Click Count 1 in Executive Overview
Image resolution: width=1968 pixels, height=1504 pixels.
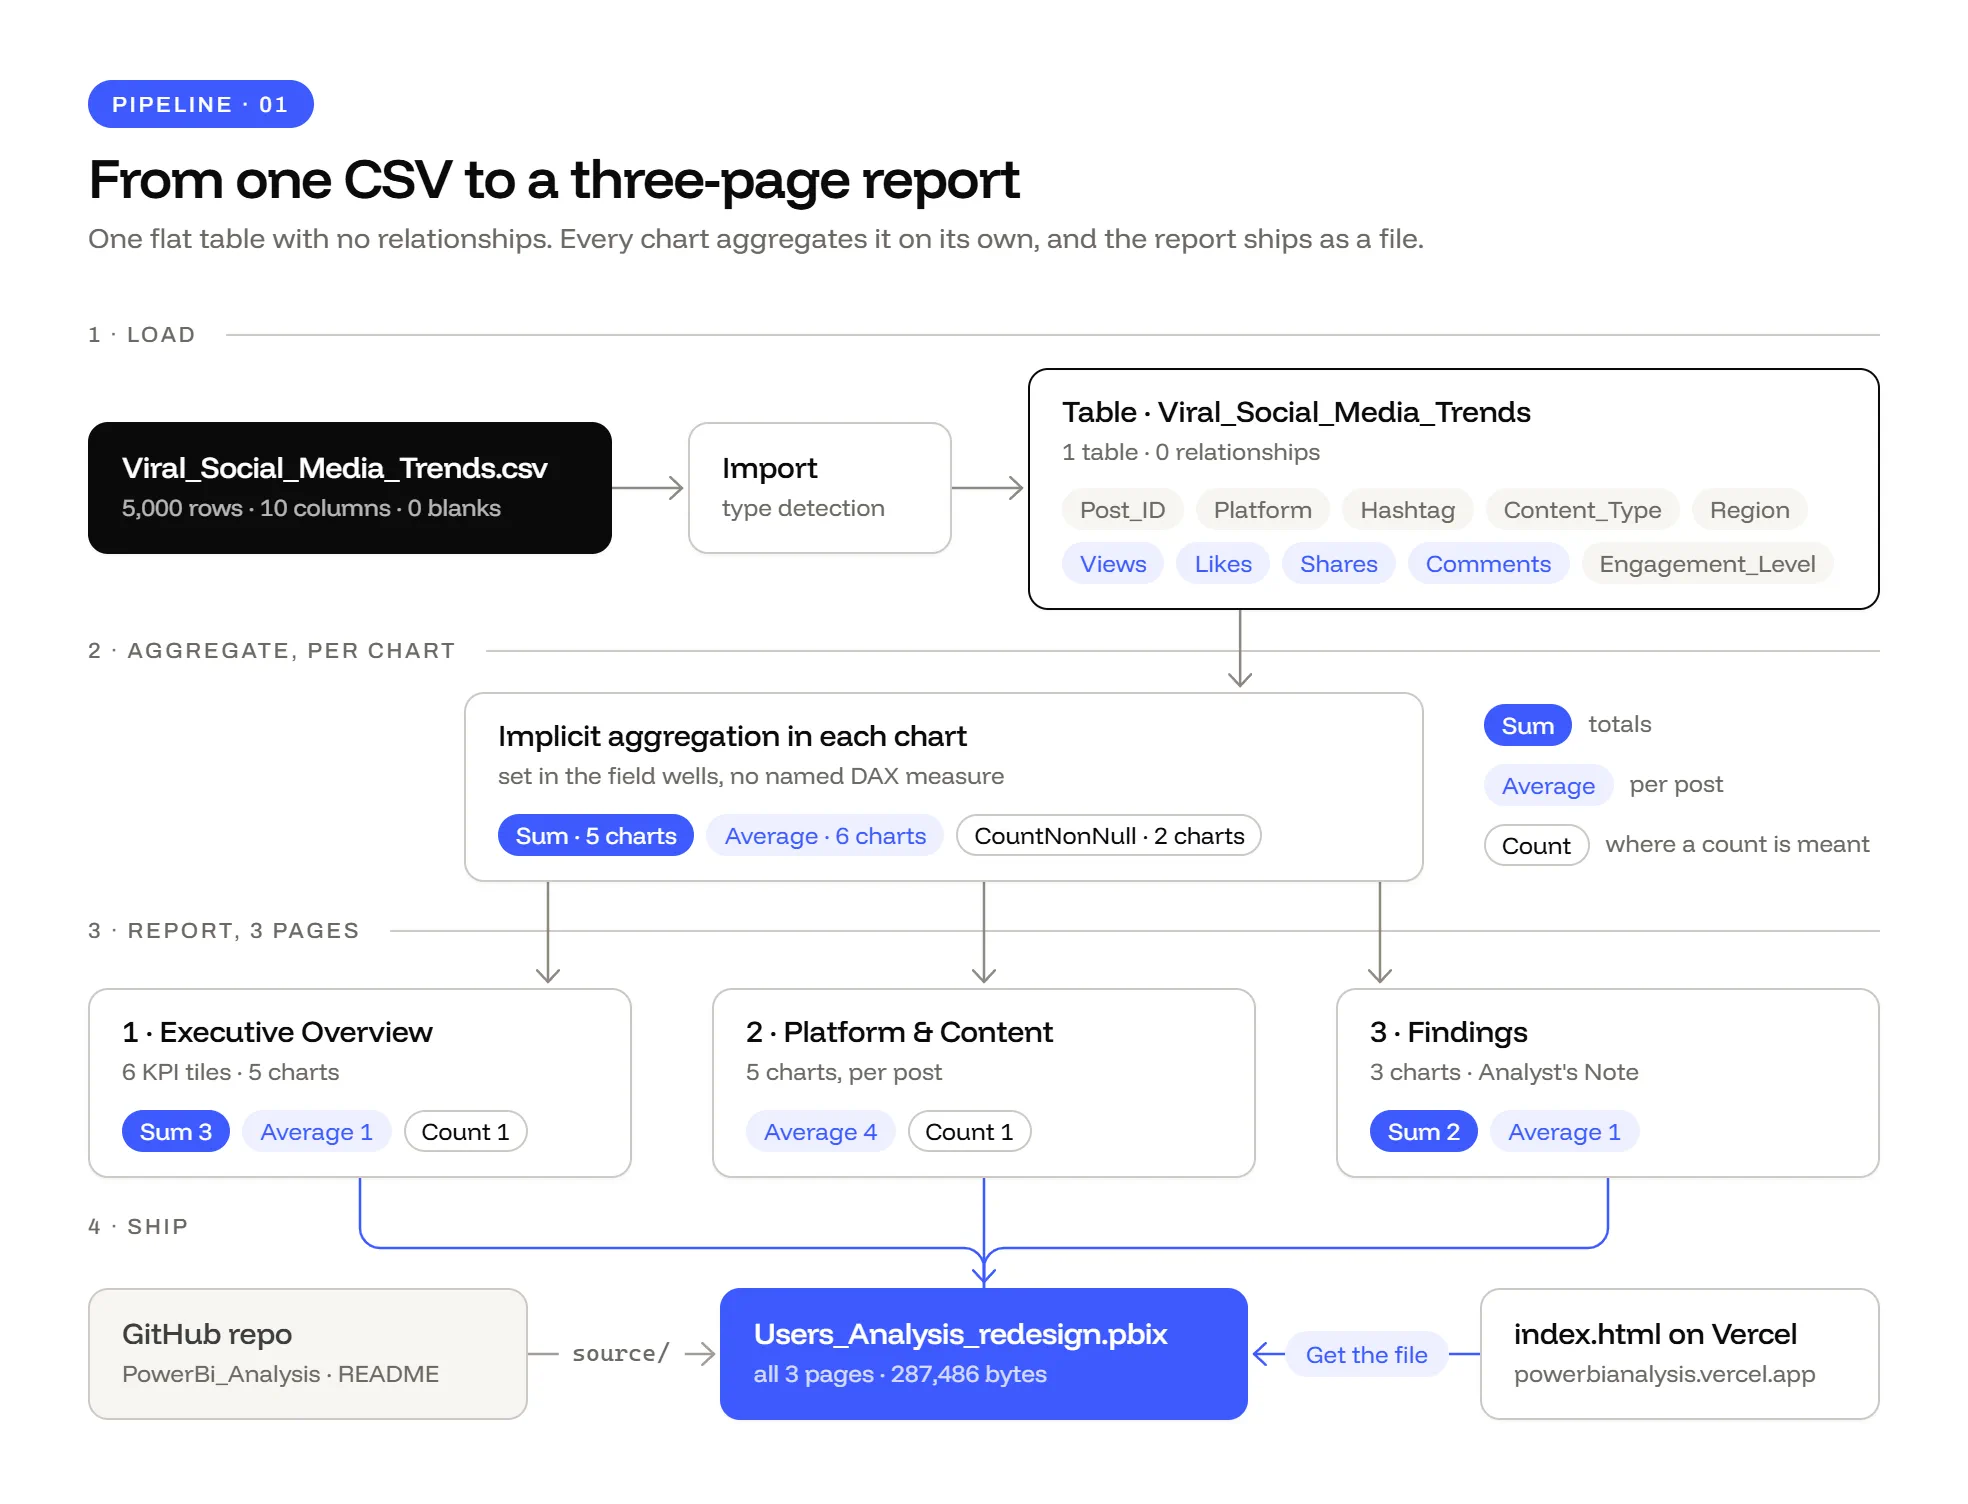[x=465, y=1132]
